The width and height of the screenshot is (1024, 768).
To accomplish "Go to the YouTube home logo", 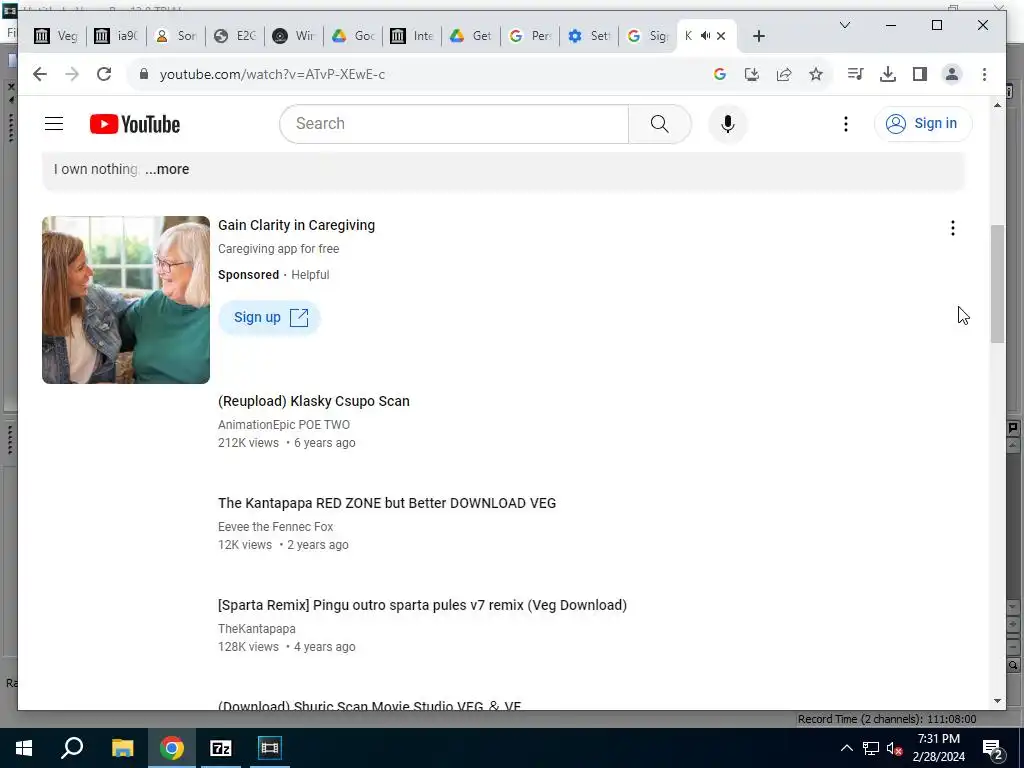I will point(135,124).
